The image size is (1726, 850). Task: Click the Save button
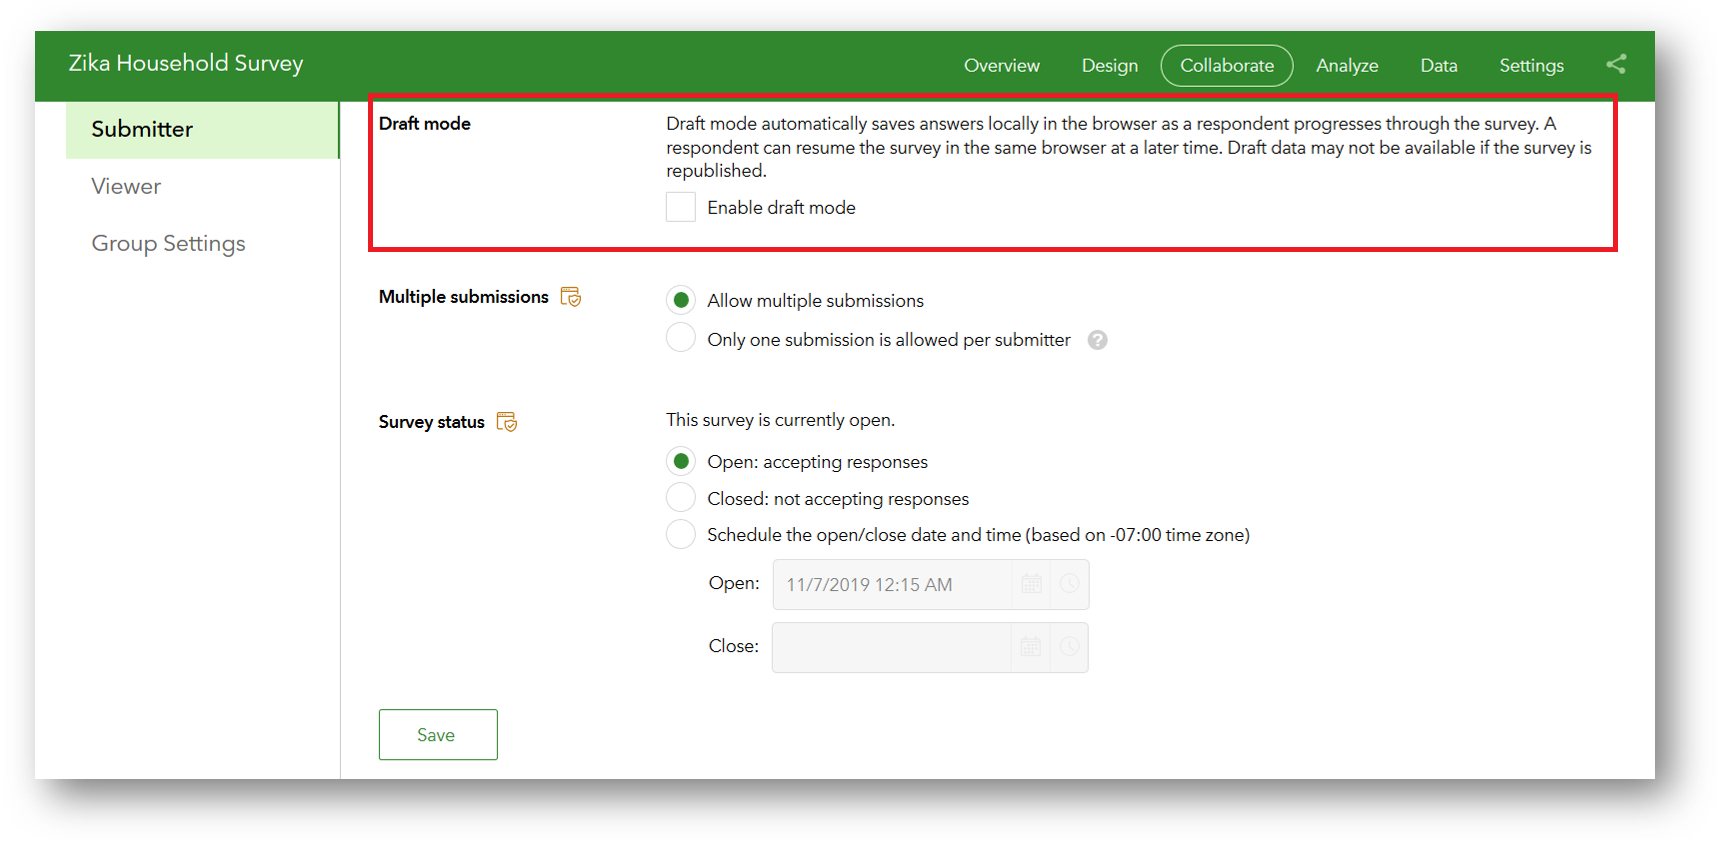tap(438, 735)
